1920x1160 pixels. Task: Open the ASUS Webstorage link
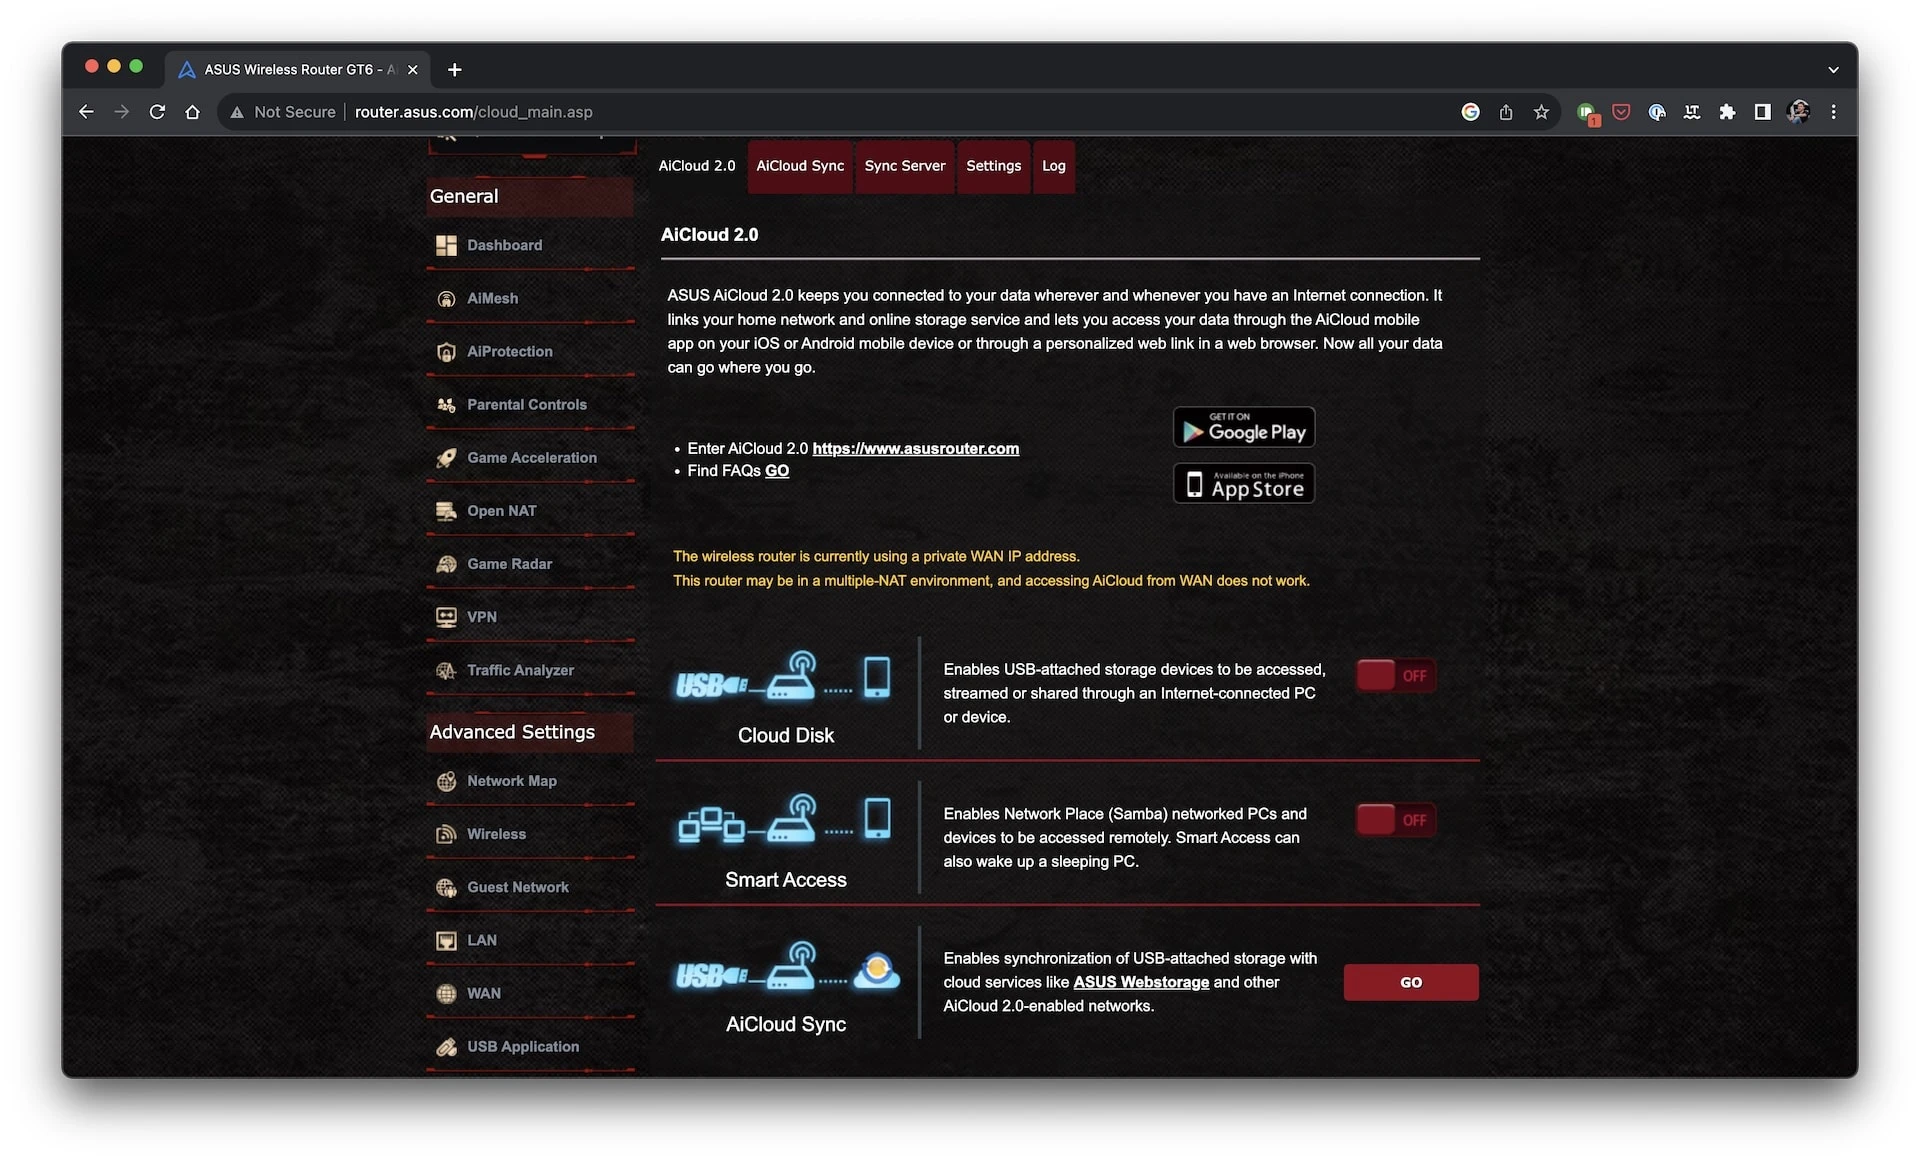point(1141,982)
